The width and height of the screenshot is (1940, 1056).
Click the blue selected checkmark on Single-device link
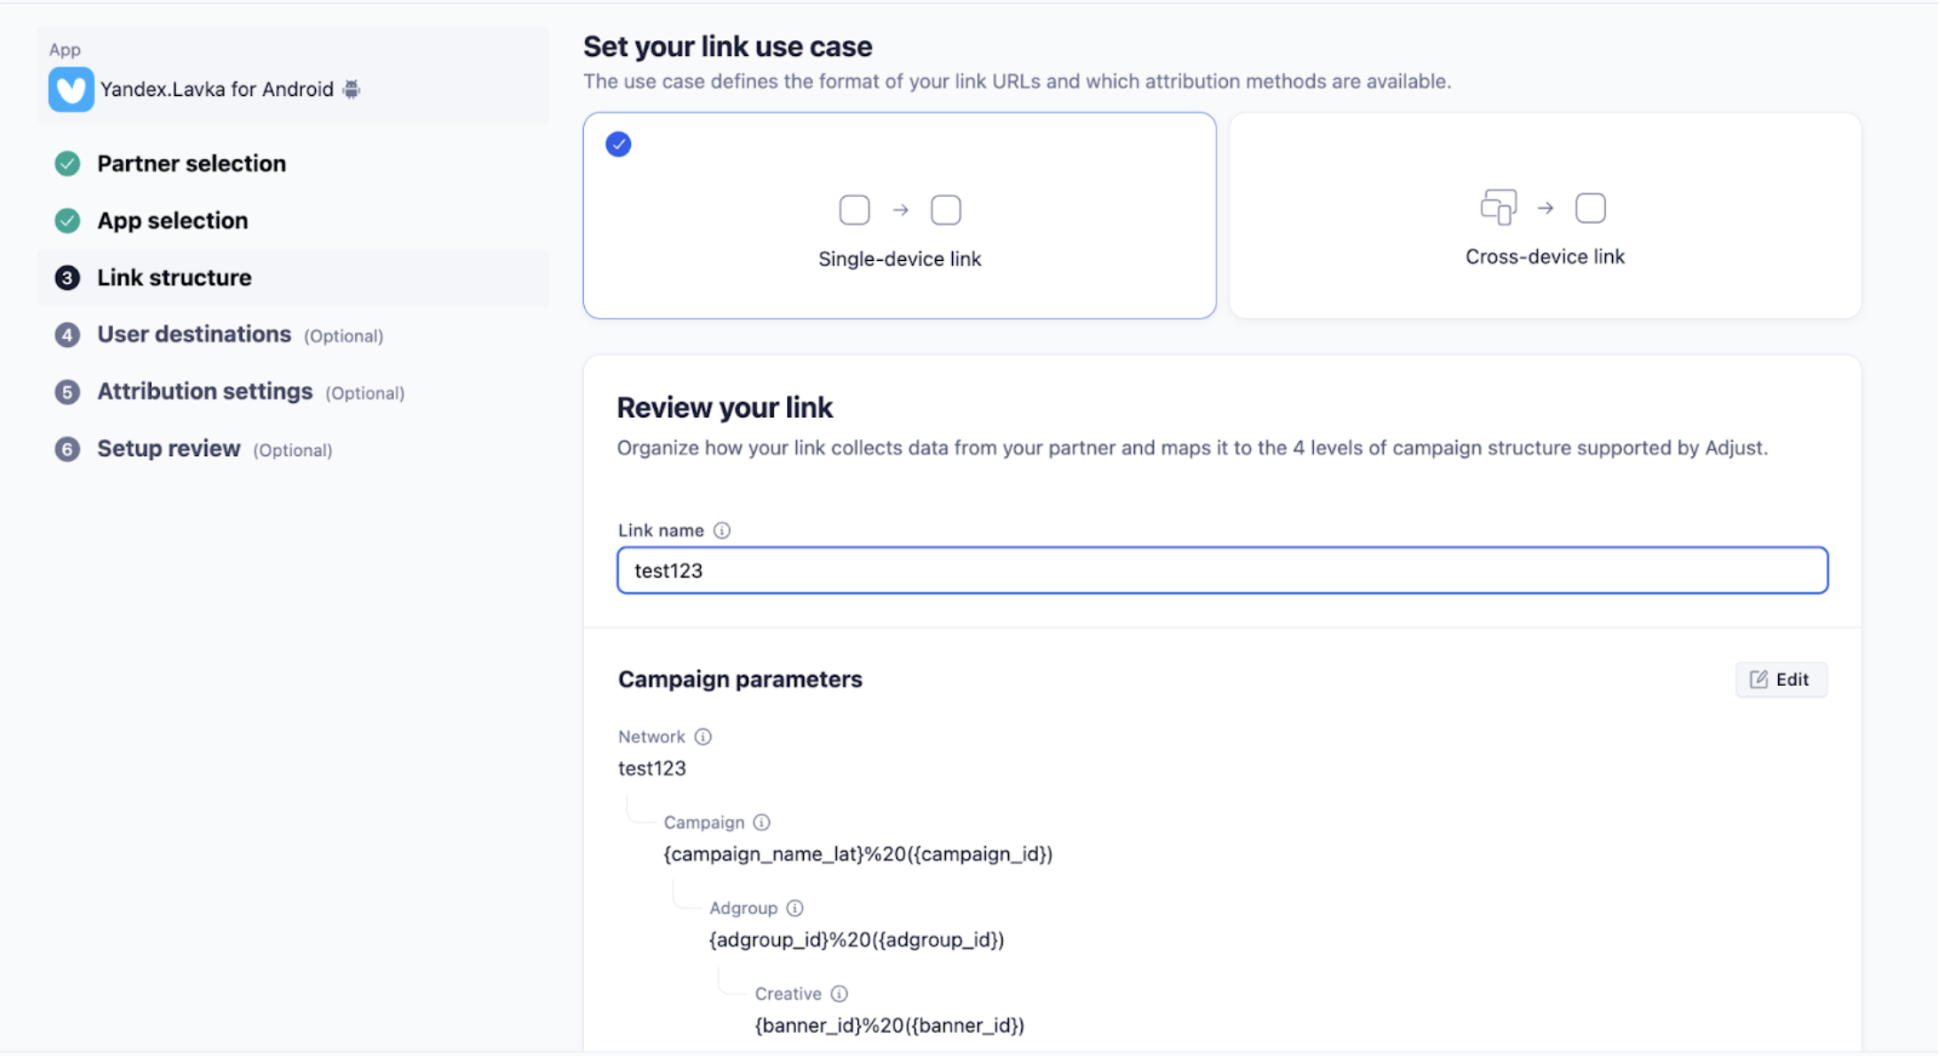point(618,144)
